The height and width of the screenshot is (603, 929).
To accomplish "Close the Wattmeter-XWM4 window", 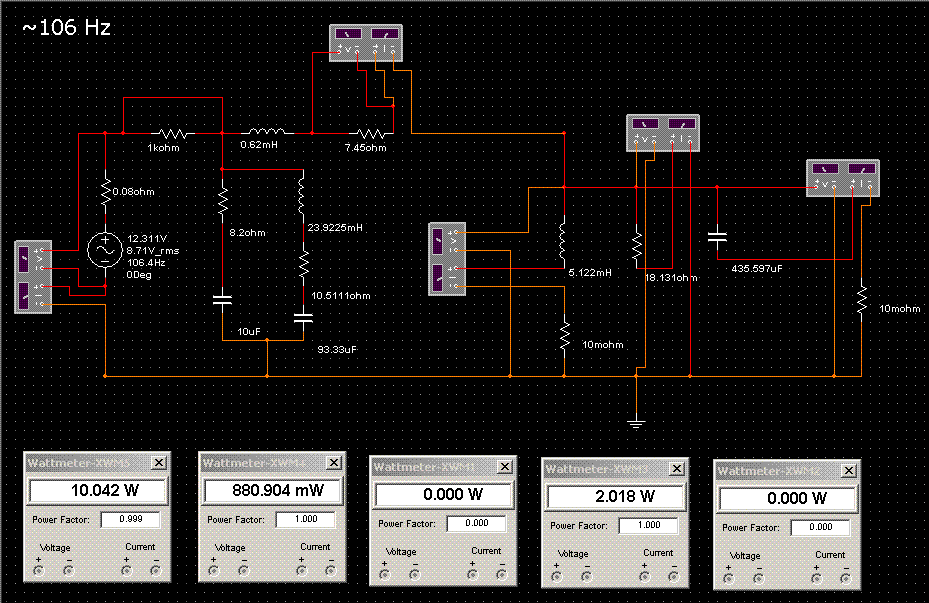I will [334, 463].
